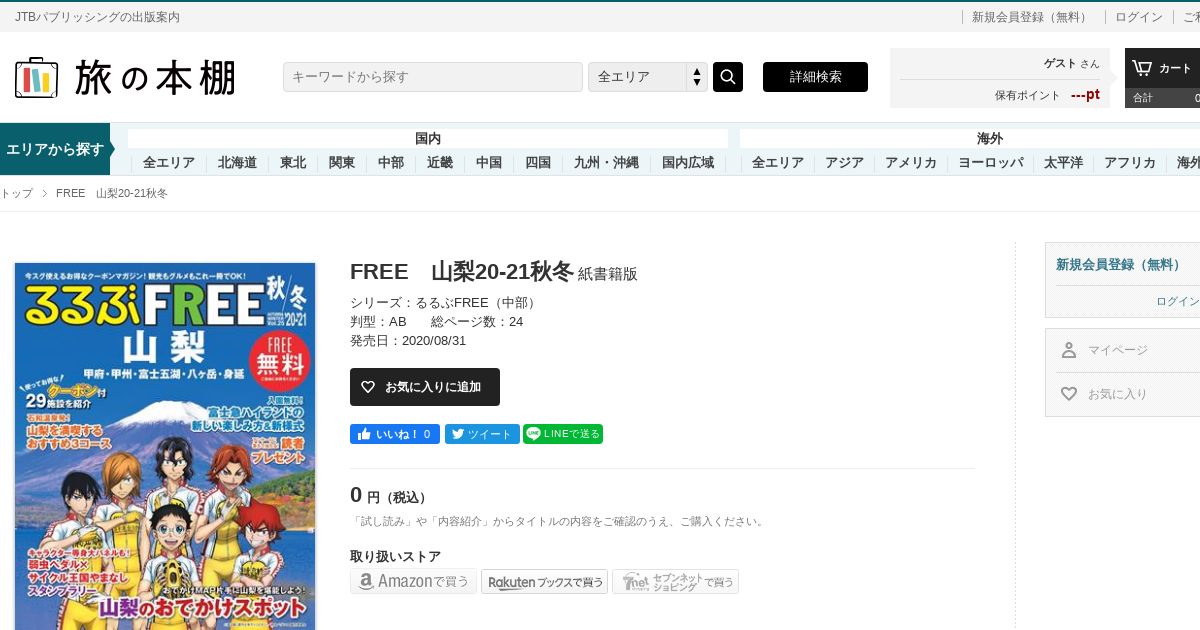Screen dimensions: 1200x630
Task: Open the shopping cart icon
Action: point(1141,68)
